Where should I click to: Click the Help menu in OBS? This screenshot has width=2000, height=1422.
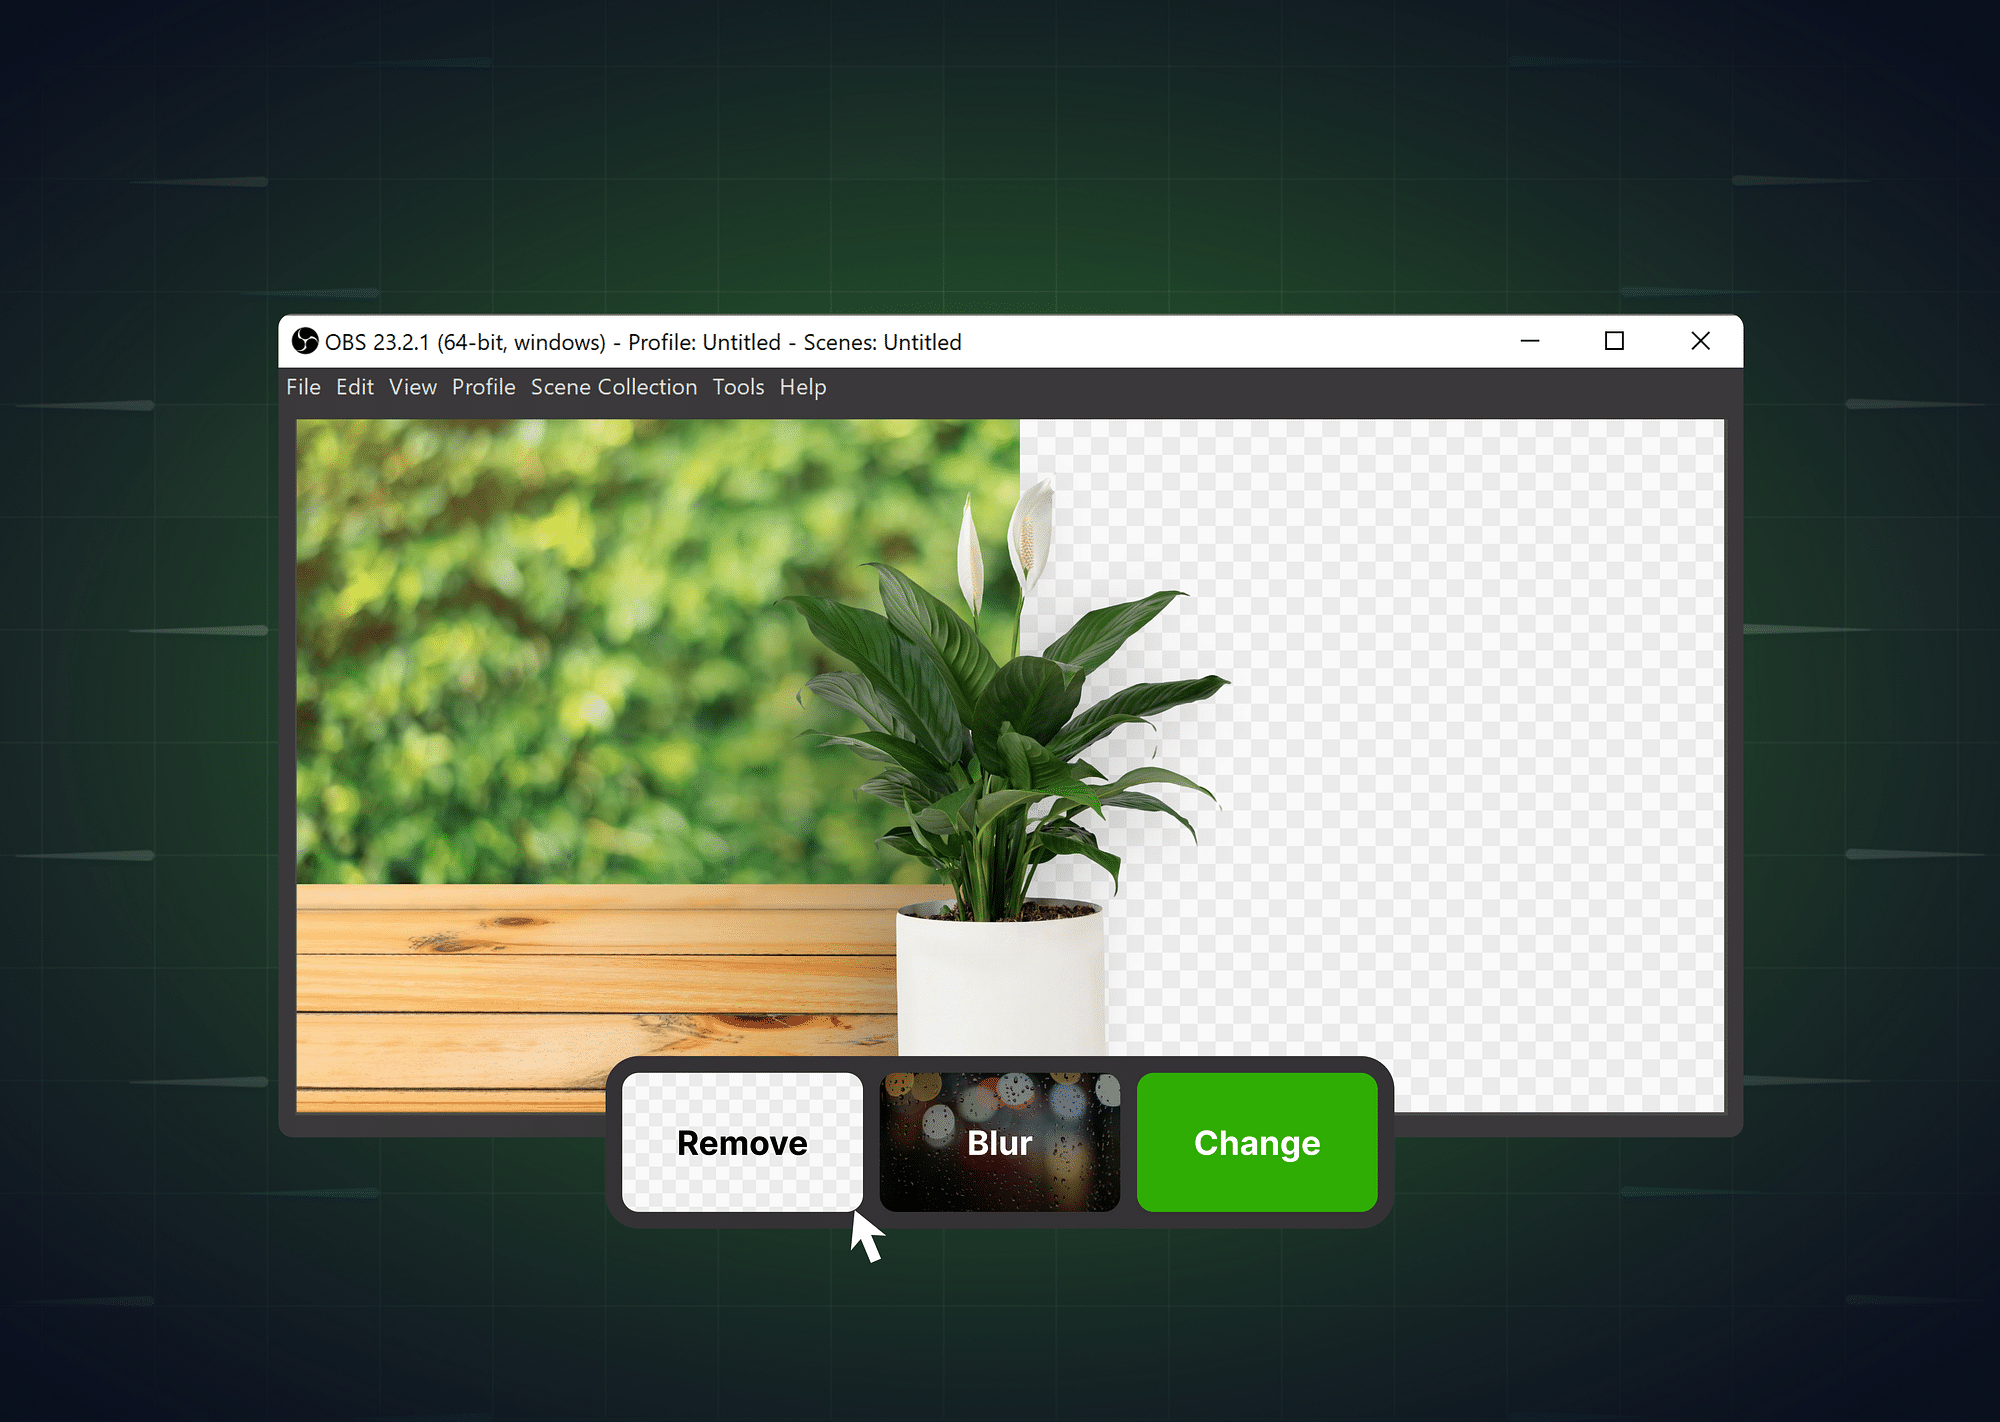point(803,386)
